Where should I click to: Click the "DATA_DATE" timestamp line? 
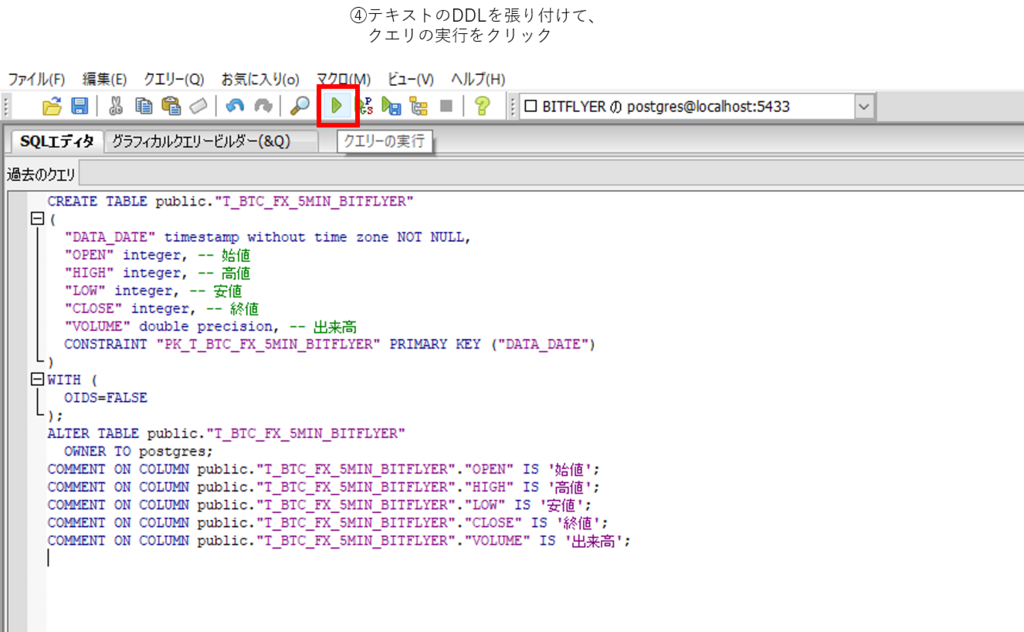(268, 237)
